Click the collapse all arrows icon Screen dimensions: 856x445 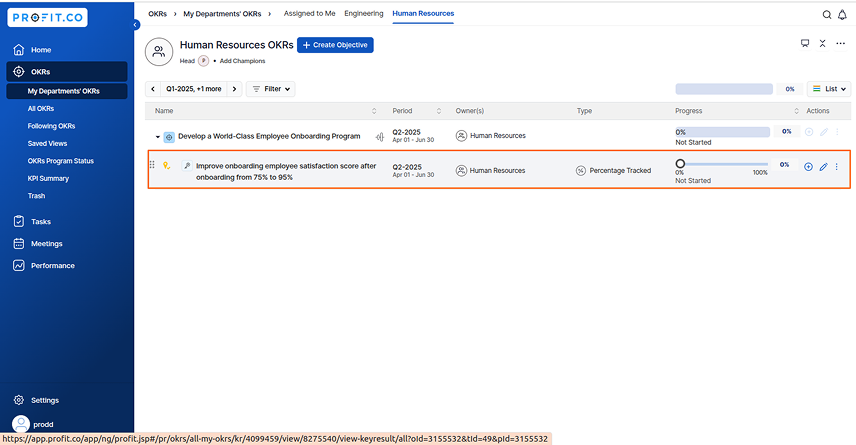click(822, 43)
